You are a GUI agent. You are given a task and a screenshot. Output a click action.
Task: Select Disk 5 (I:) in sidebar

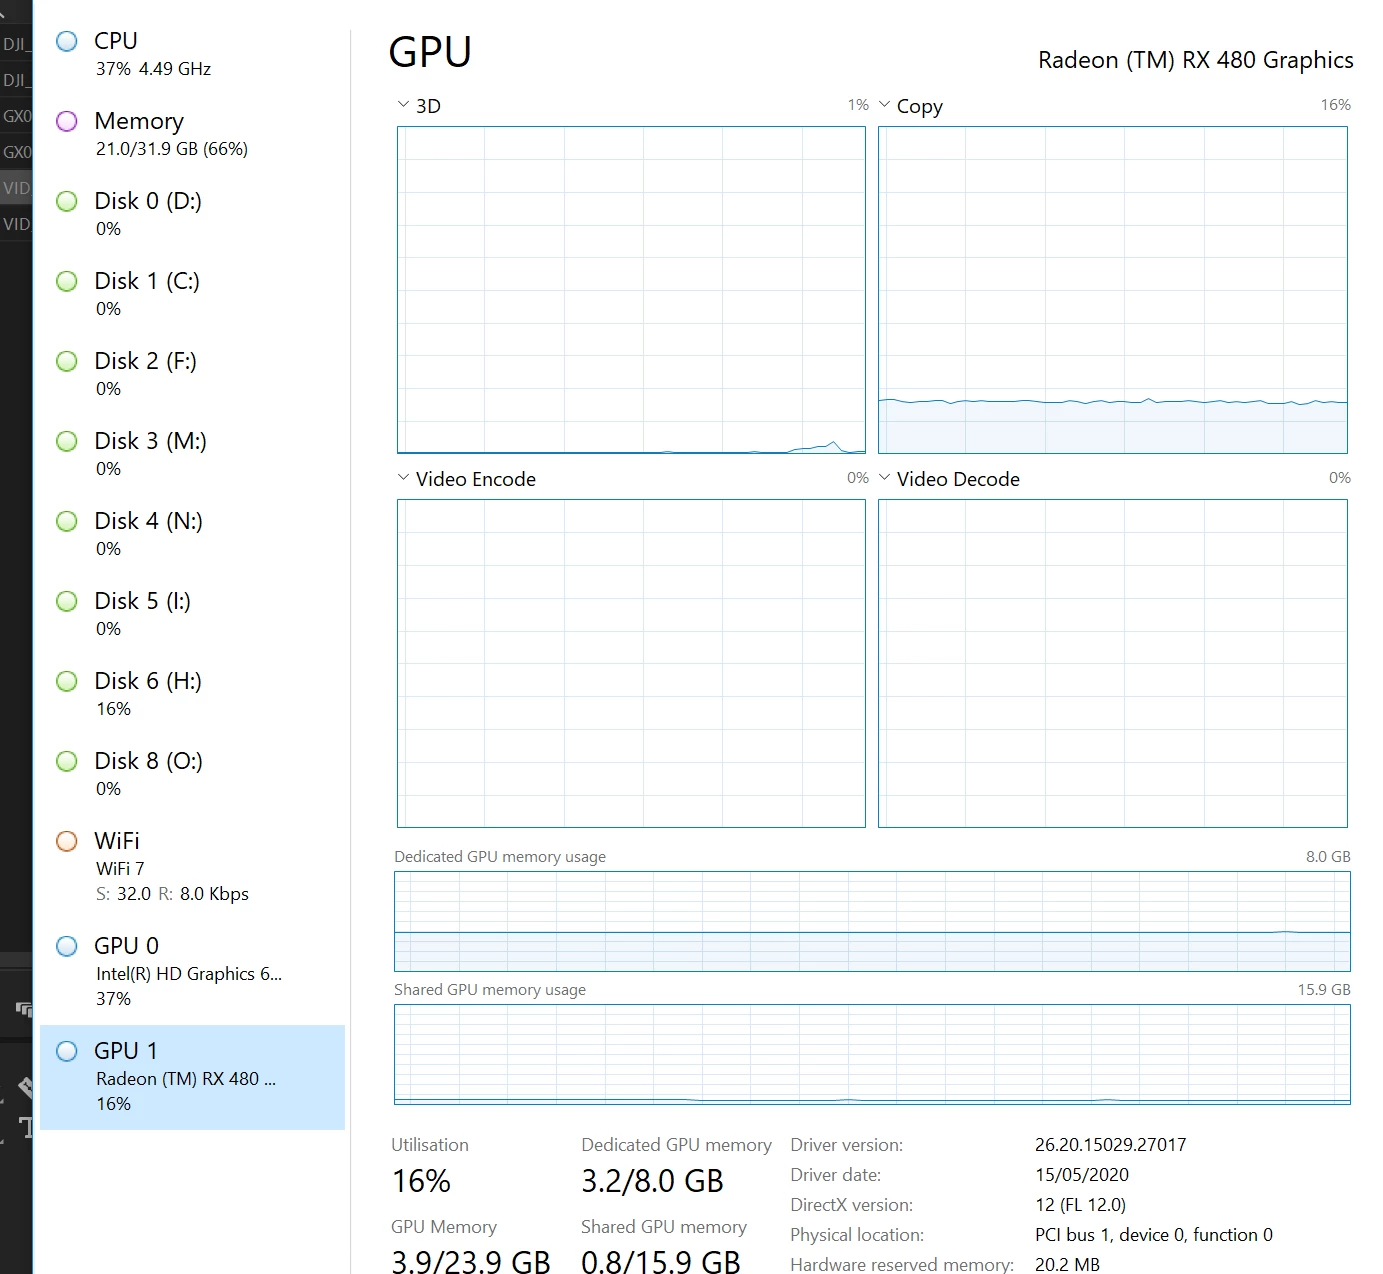[192, 615]
